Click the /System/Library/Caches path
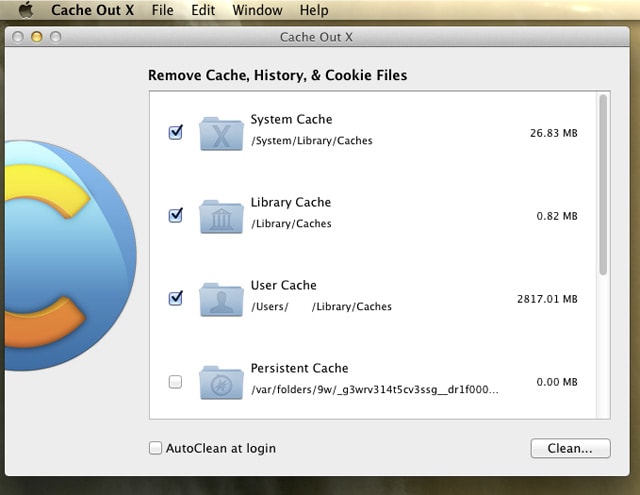 click(x=312, y=141)
